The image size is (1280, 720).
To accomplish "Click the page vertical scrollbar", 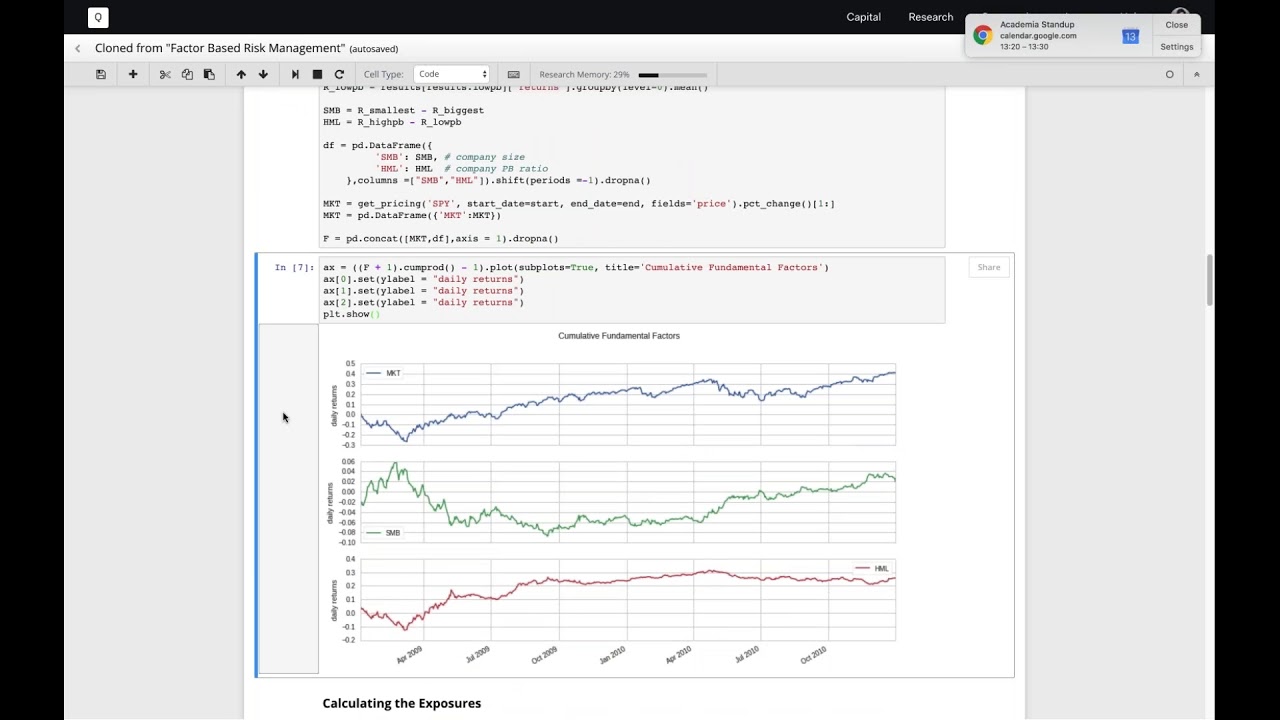I will coord(1210,280).
